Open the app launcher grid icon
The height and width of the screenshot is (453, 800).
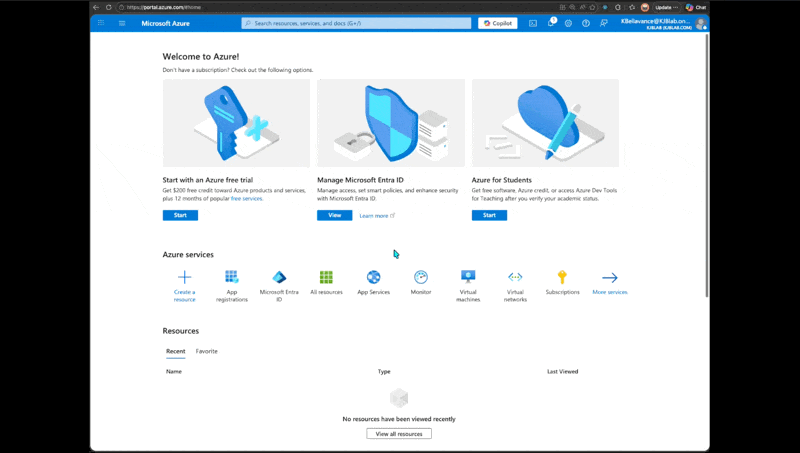tap(101, 23)
